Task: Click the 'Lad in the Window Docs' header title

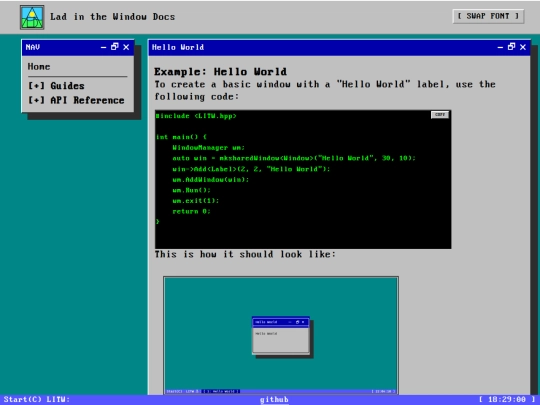Action: (113, 17)
